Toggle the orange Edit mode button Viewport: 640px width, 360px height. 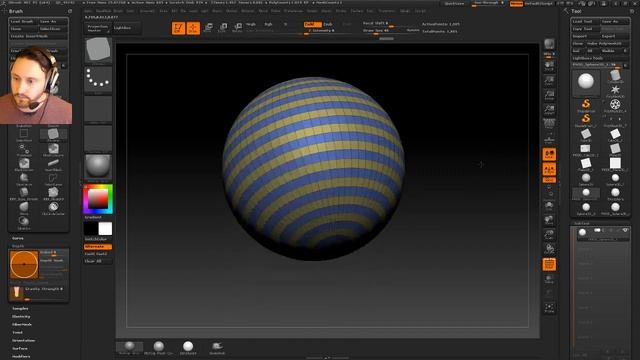178,28
